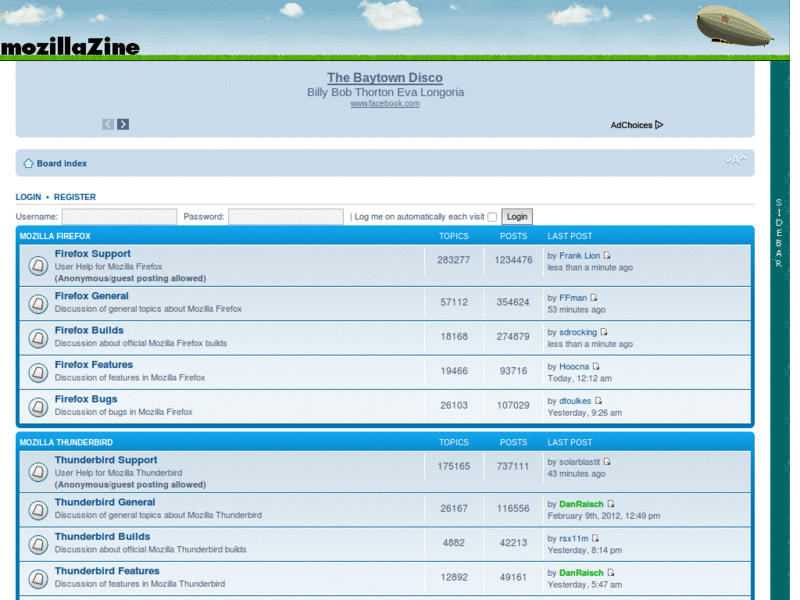Open the Firefox General forum

pos(92,296)
